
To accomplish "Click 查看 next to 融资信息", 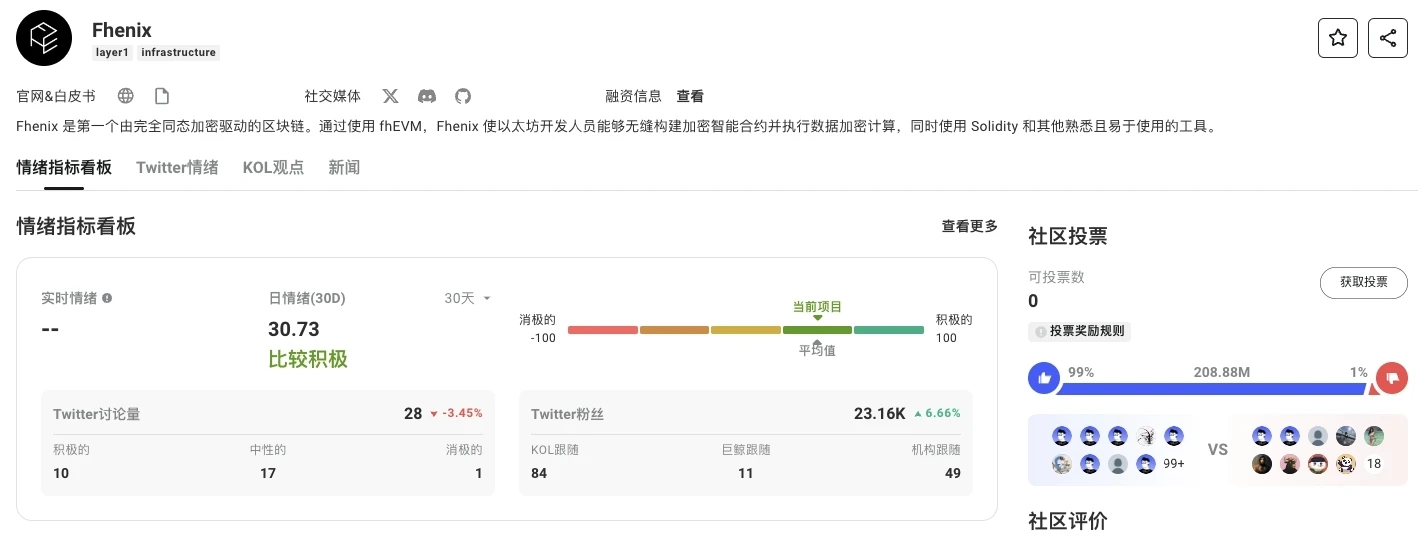I will [690, 96].
